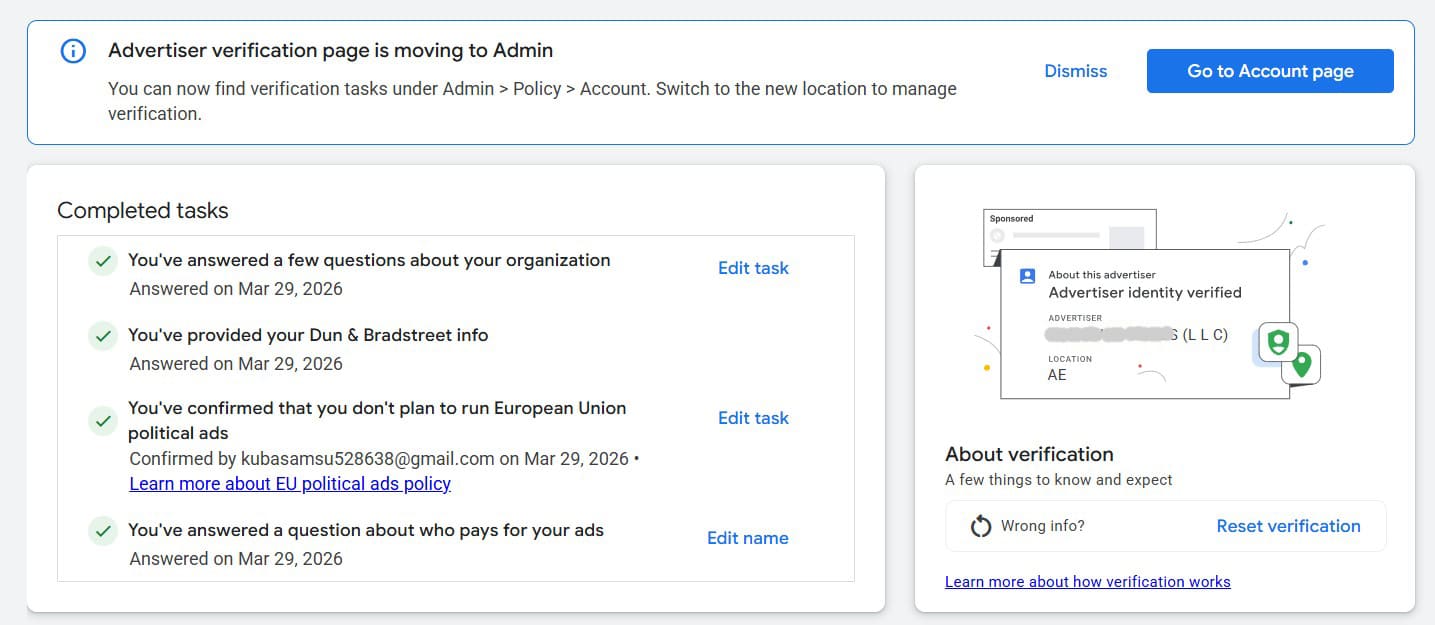Click the Sponsored ad preview illustration

[1069, 228]
